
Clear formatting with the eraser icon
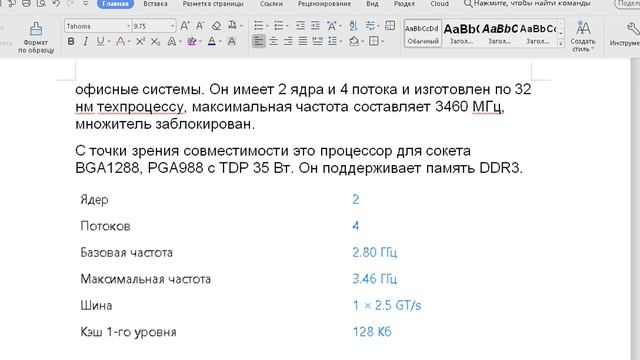216,26
